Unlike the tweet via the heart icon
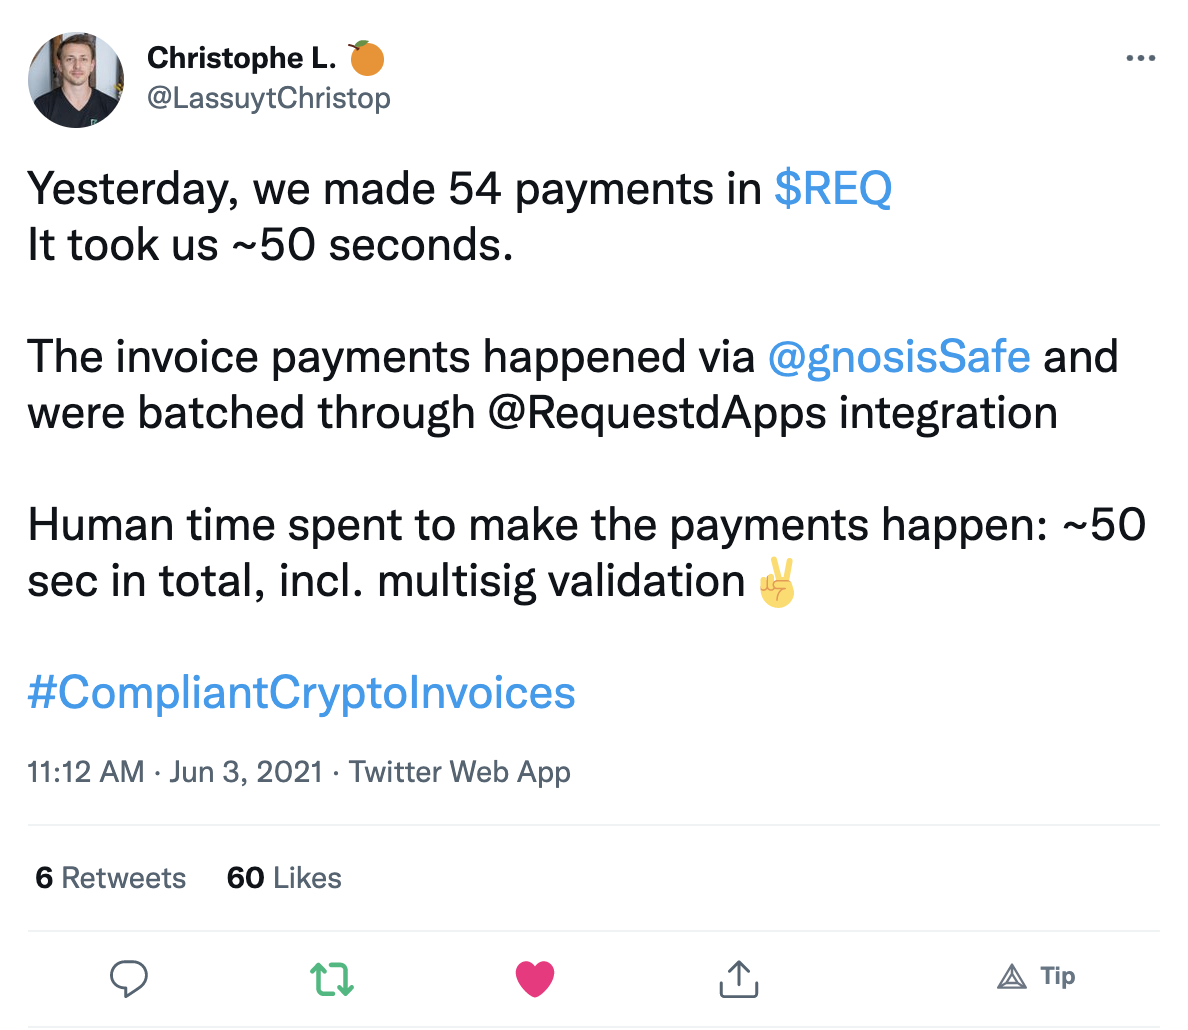 pyautogui.click(x=535, y=978)
